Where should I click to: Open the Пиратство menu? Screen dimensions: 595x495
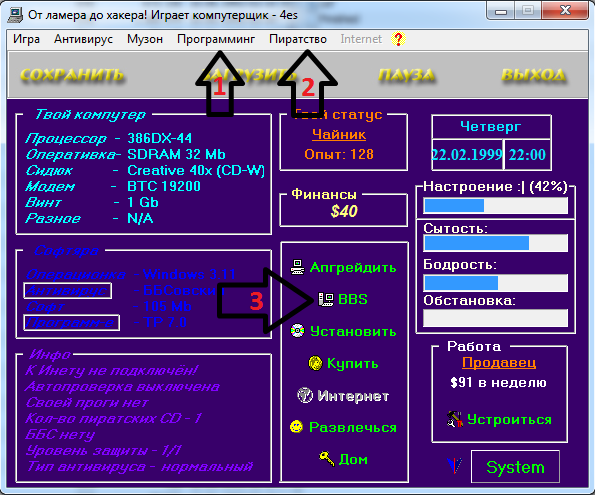point(298,39)
